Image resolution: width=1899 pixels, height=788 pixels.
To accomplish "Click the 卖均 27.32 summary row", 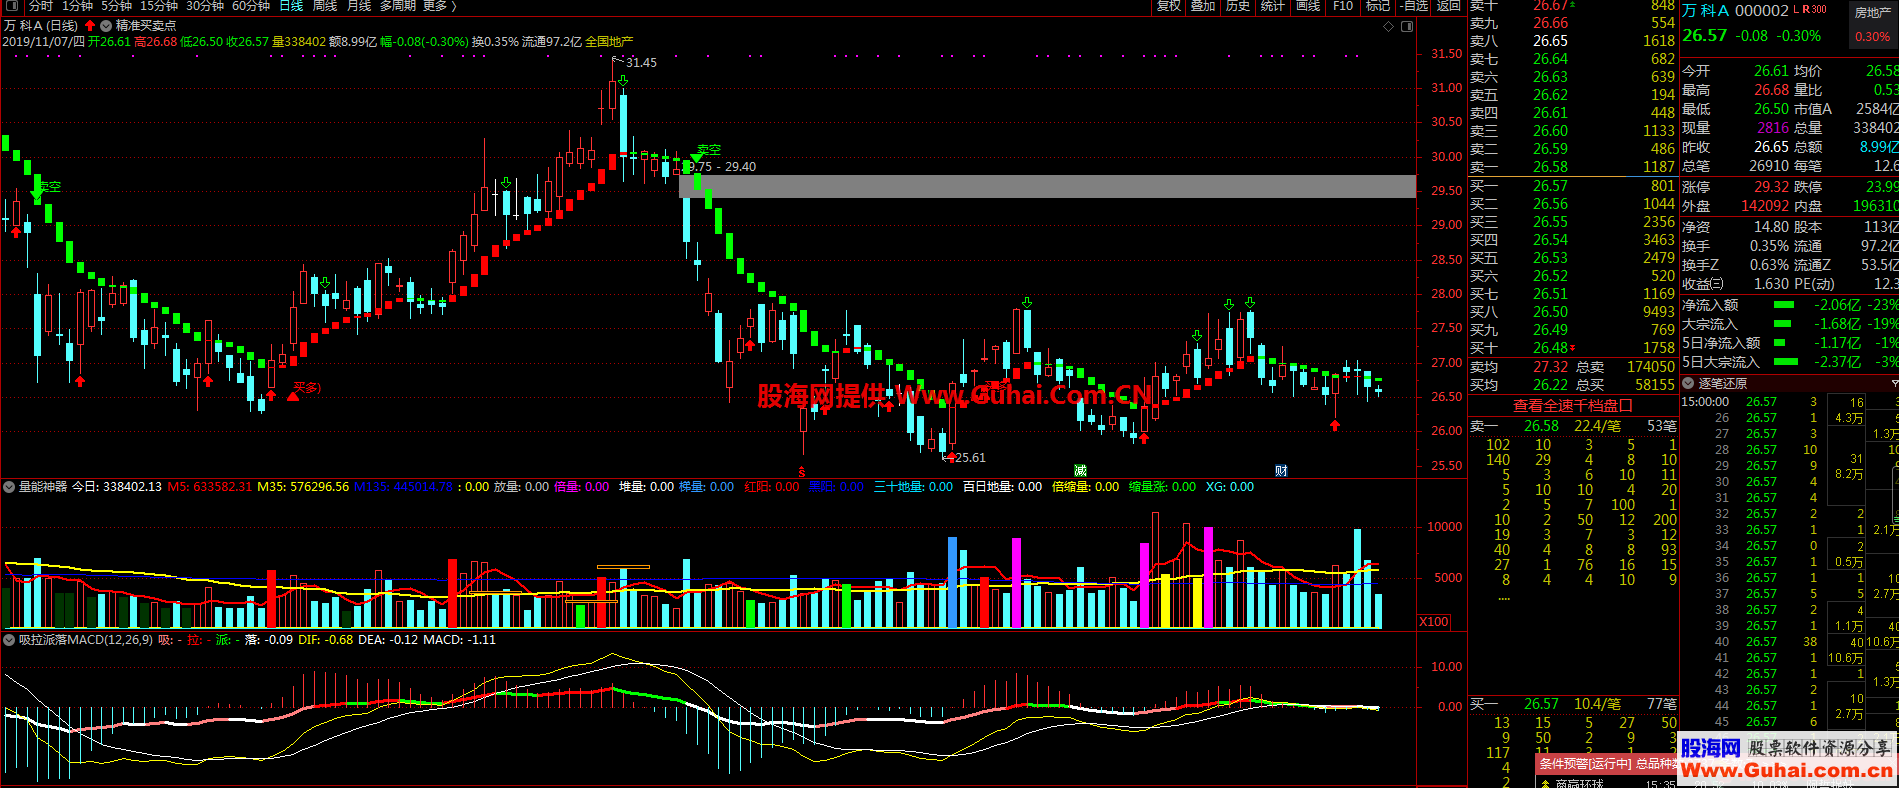I will [x=1572, y=367].
